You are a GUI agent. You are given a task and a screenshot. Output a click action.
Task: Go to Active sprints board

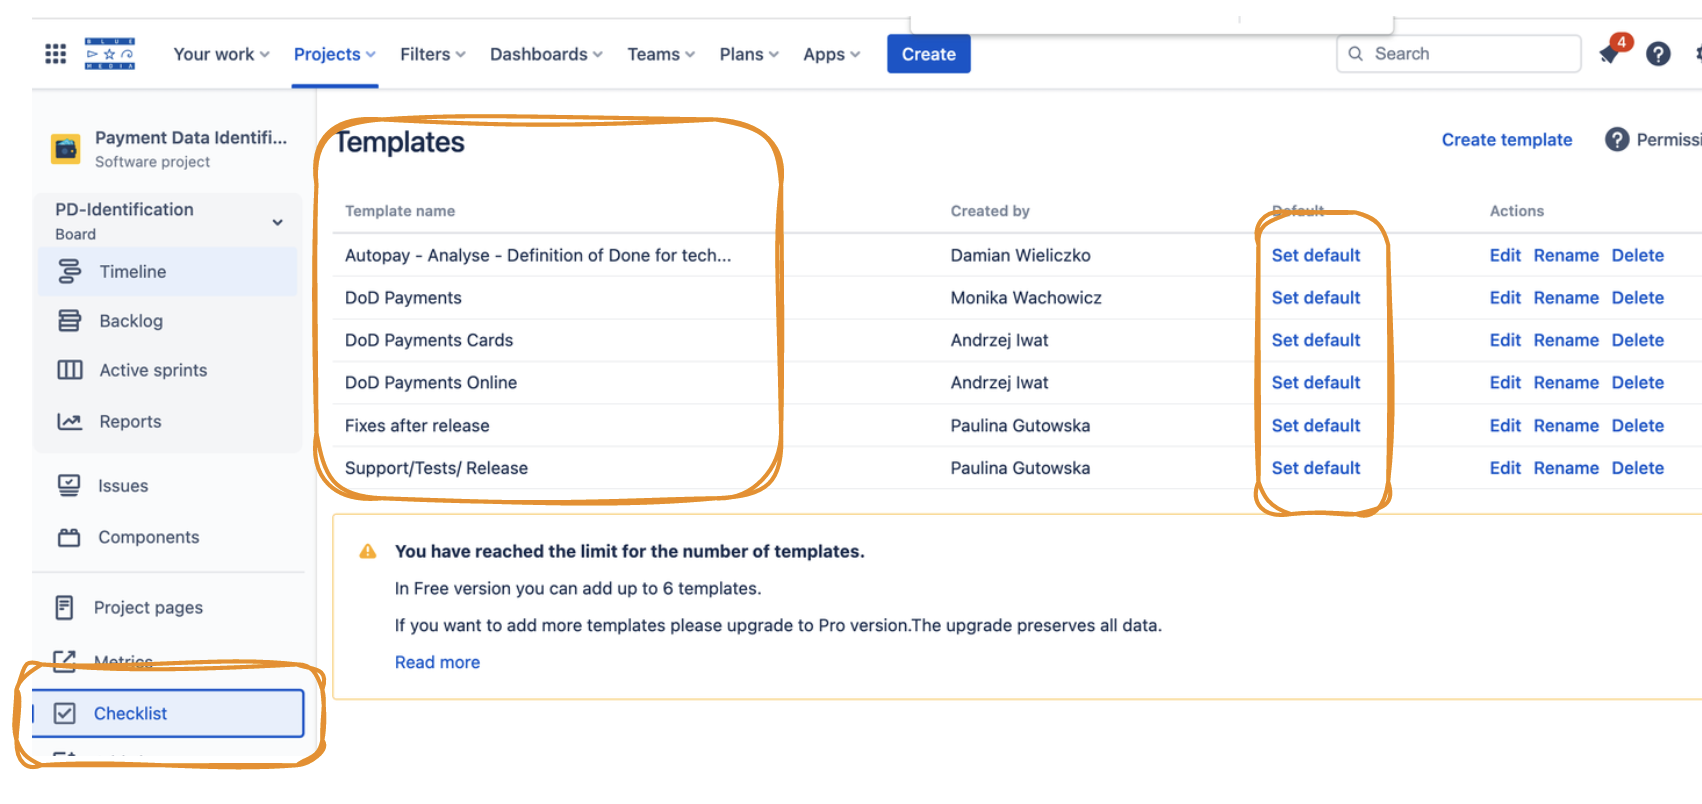pos(152,370)
